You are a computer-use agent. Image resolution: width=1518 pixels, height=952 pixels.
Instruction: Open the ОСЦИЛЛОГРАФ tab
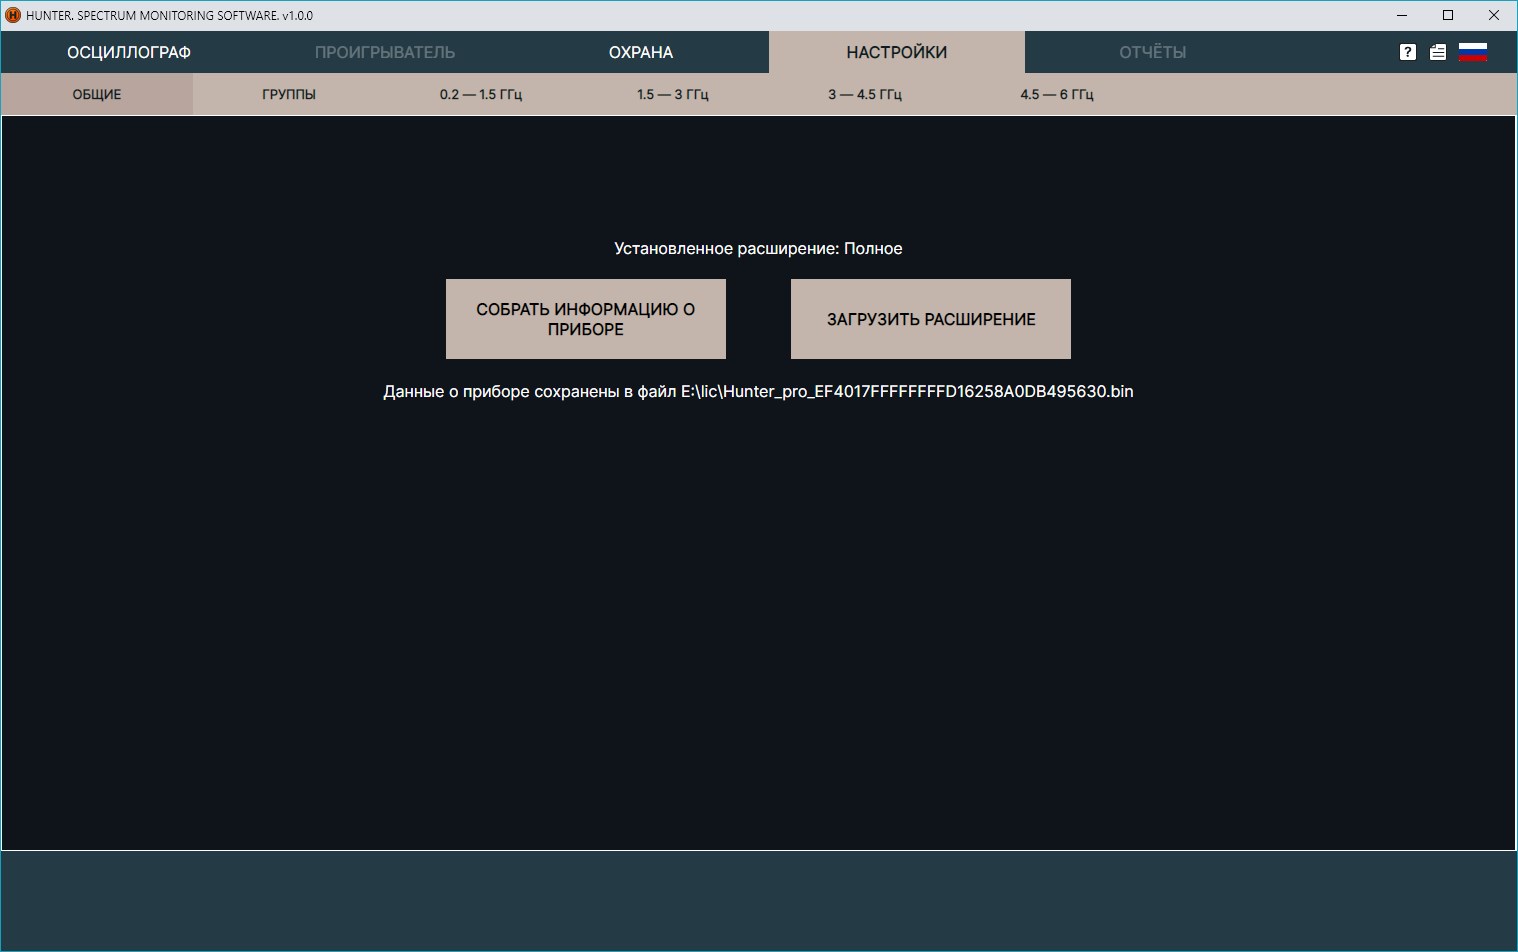tap(129, 52)
